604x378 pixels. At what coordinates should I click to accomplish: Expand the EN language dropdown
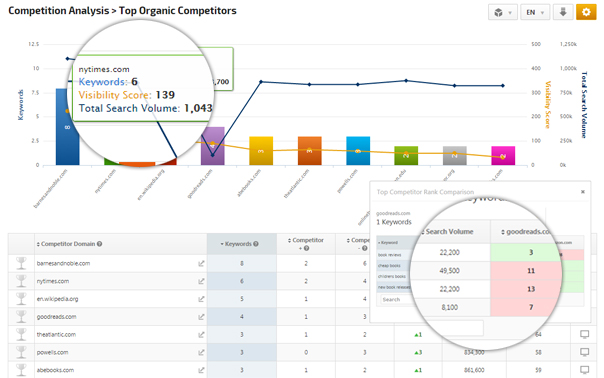[535, 12]
